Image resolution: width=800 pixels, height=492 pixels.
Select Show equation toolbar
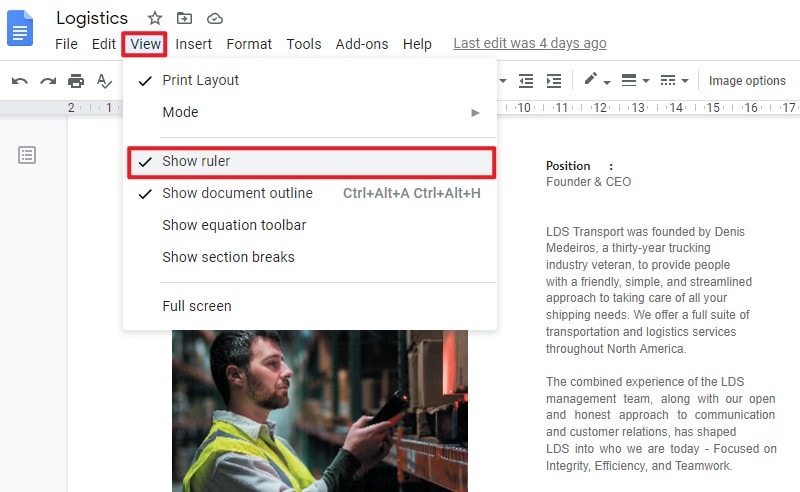coord(310,225)
